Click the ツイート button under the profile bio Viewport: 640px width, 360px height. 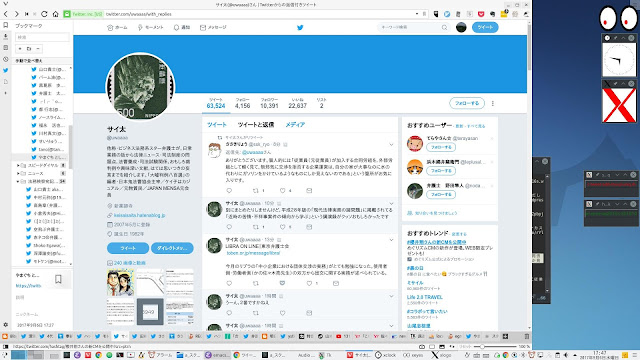(128, 248)
